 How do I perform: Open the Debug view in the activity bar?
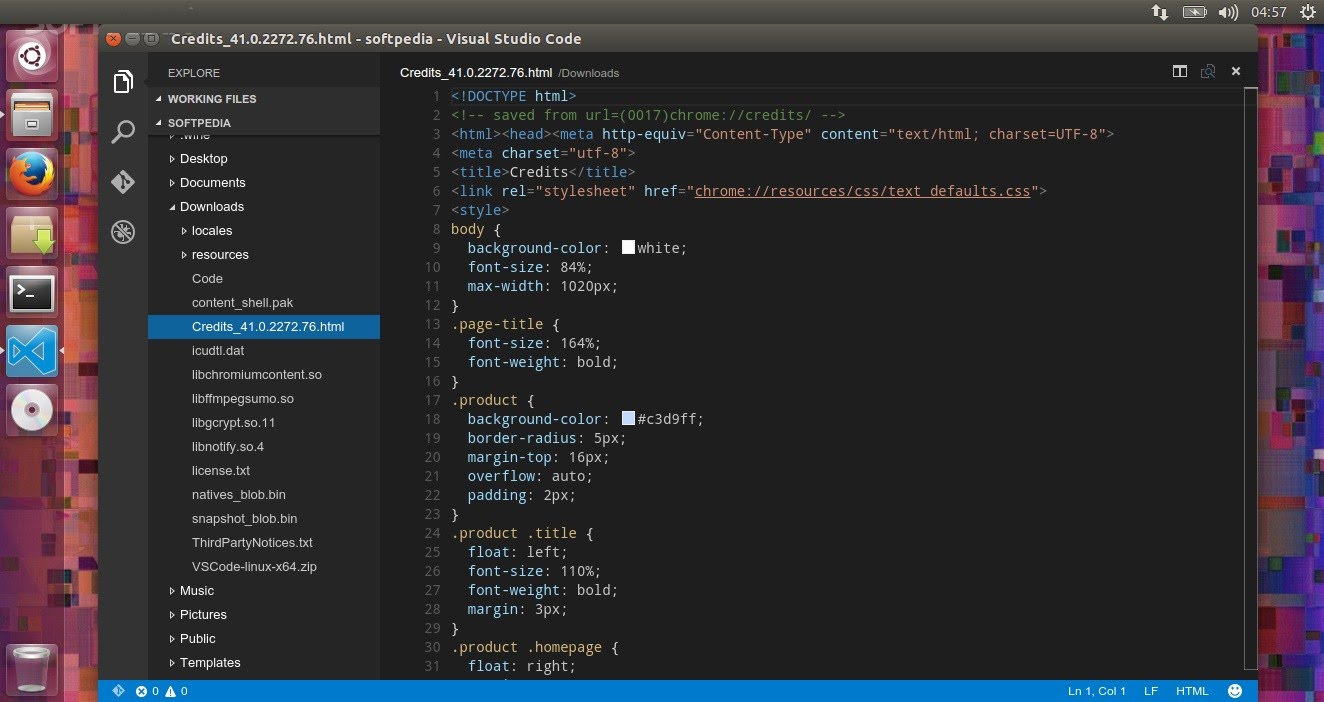pyautogui.click(x=123, y=232)
